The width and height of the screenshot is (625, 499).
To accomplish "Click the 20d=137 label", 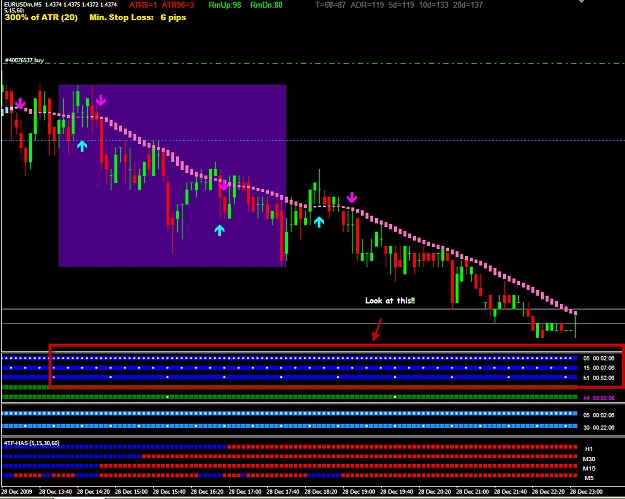I will (x=468, y=5).
